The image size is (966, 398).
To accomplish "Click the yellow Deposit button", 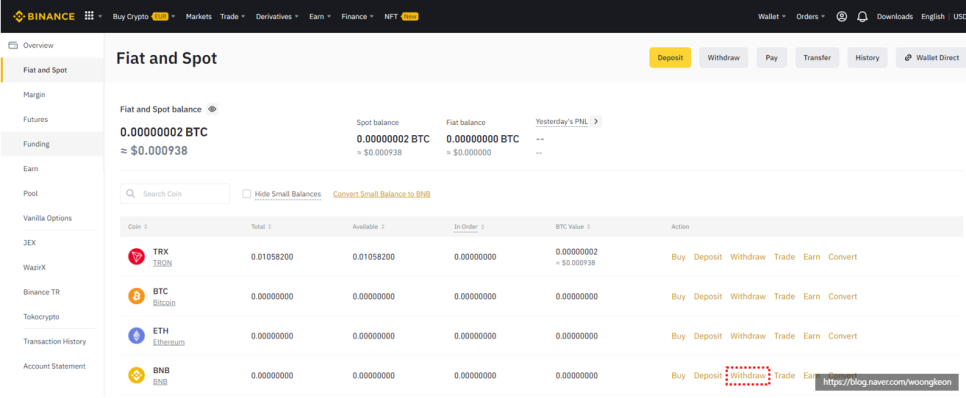I will click(x=670, y=57).
